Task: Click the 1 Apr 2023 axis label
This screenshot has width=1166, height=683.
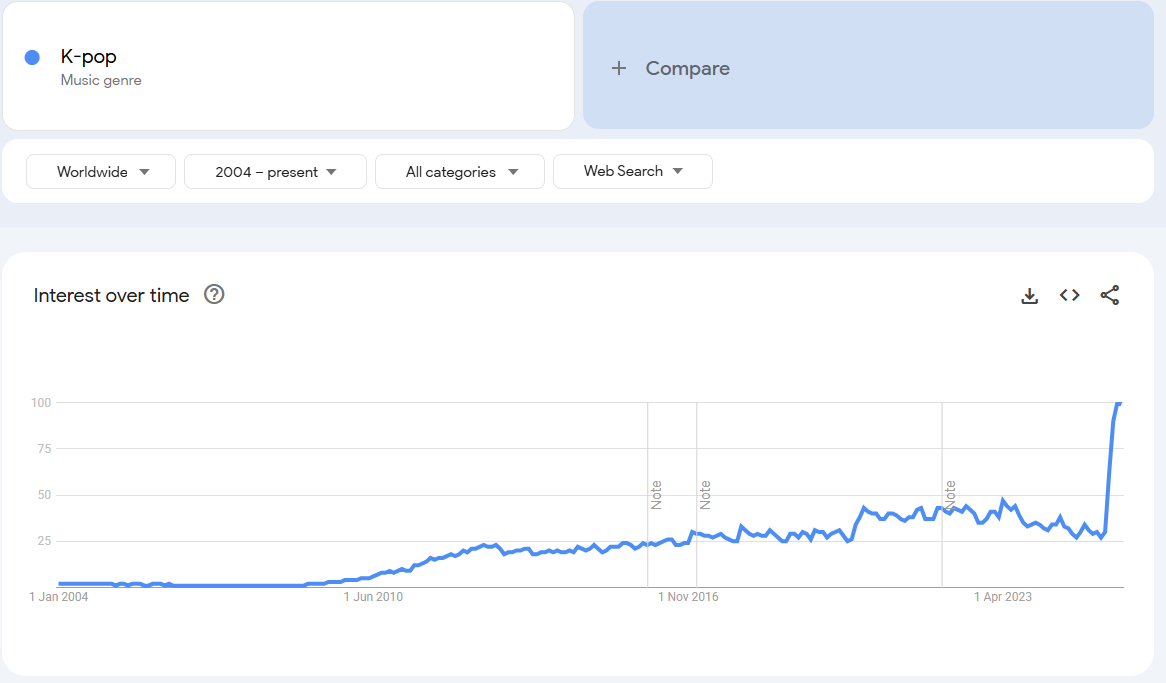Action: (x=1003, y=597)
